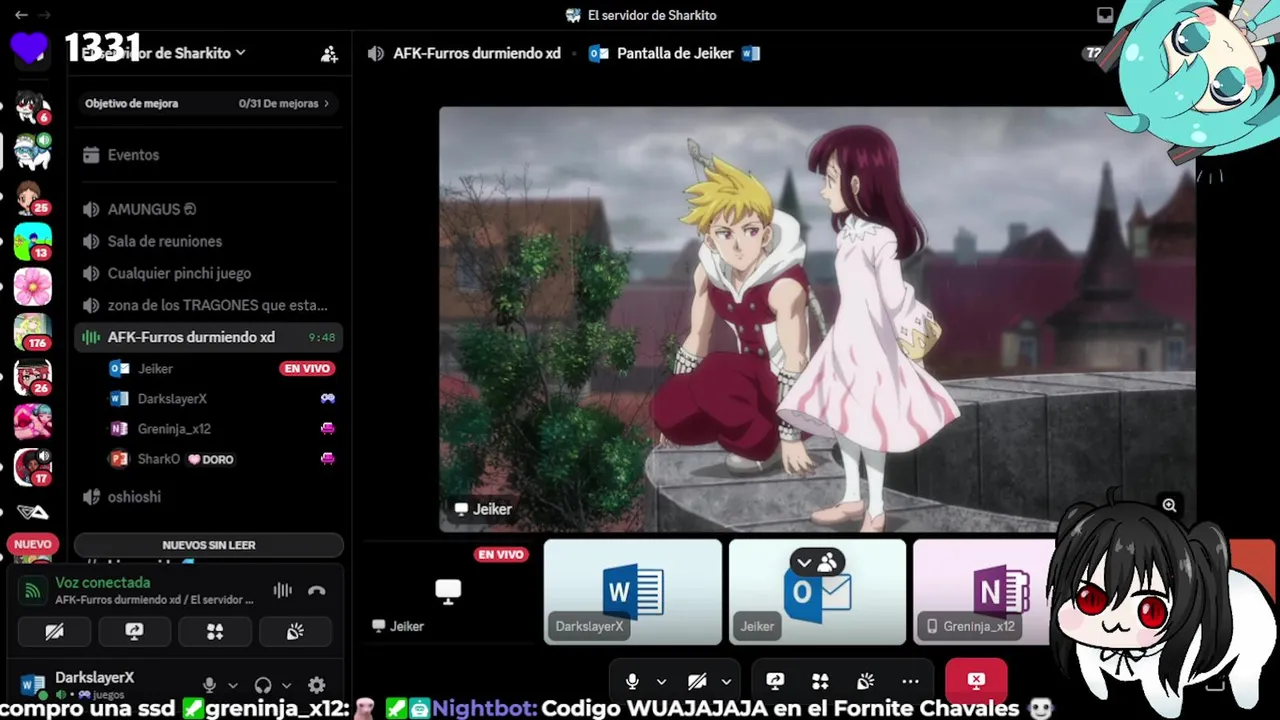Click the connection signal icon next to Voz conectada

pyautogui.click(x=33, y=591)
